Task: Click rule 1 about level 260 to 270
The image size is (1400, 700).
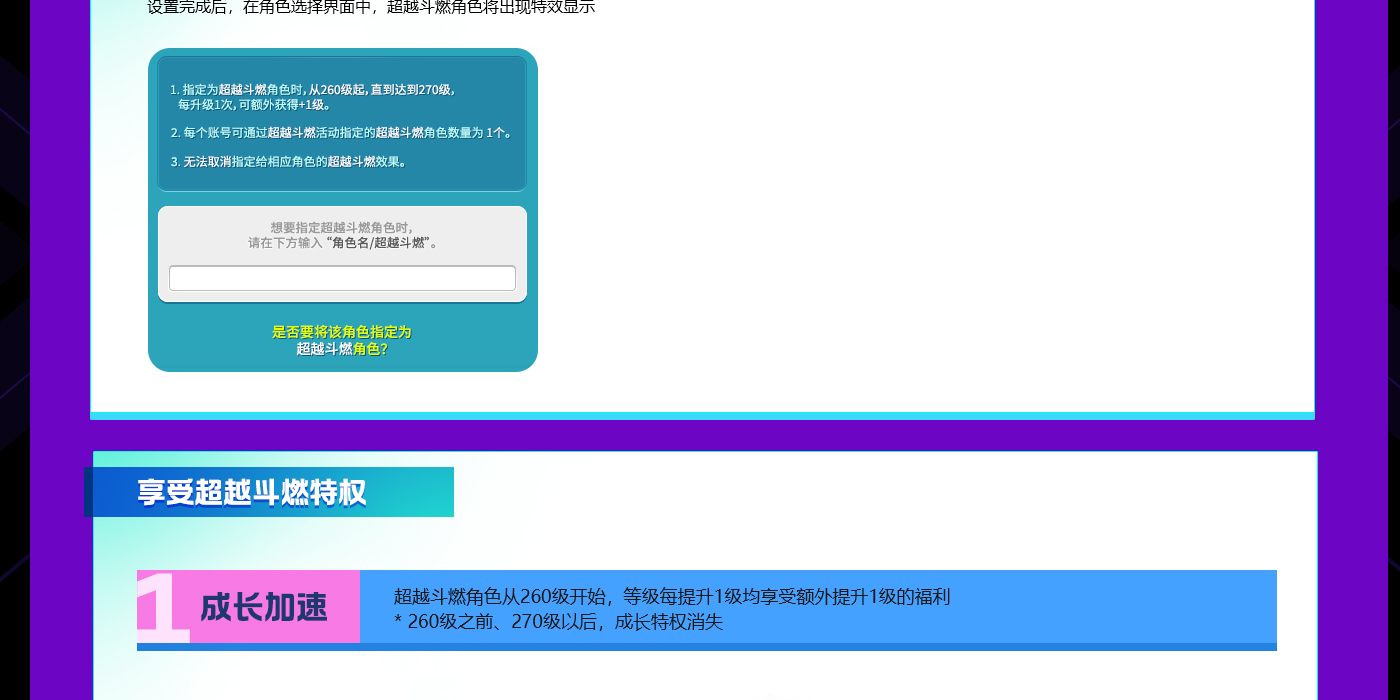Action: (x=312, y=96)
